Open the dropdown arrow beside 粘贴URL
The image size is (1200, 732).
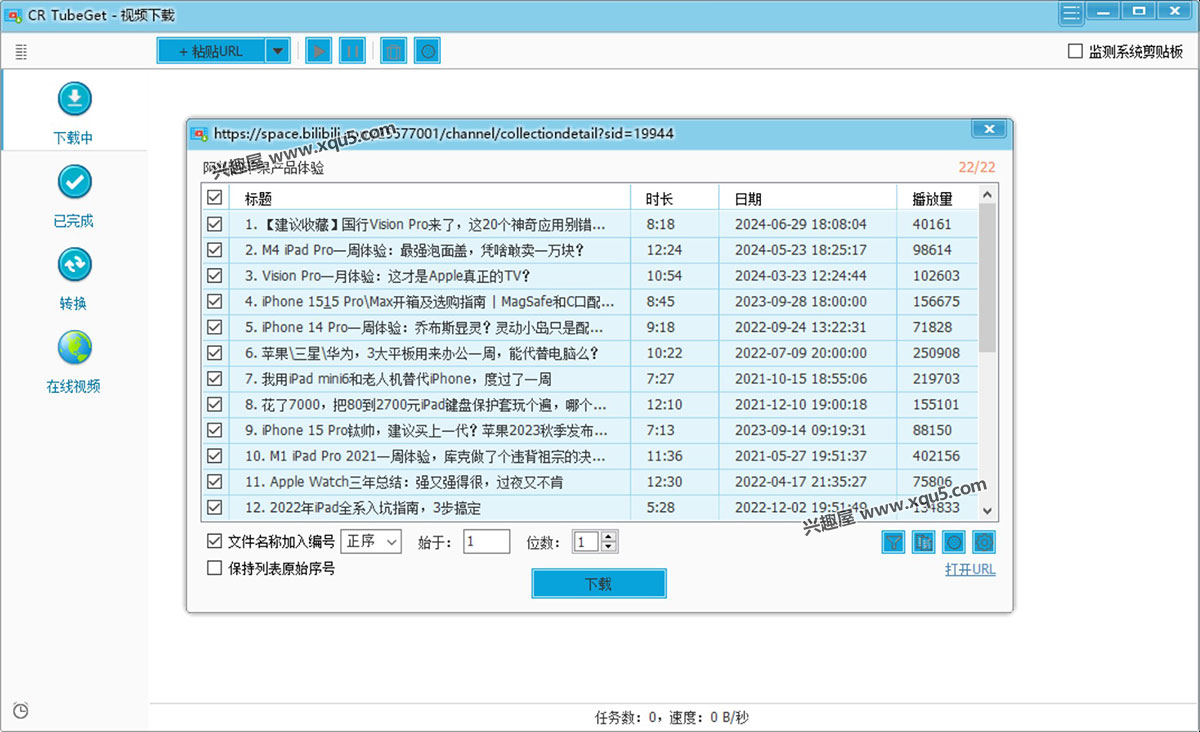278,51
